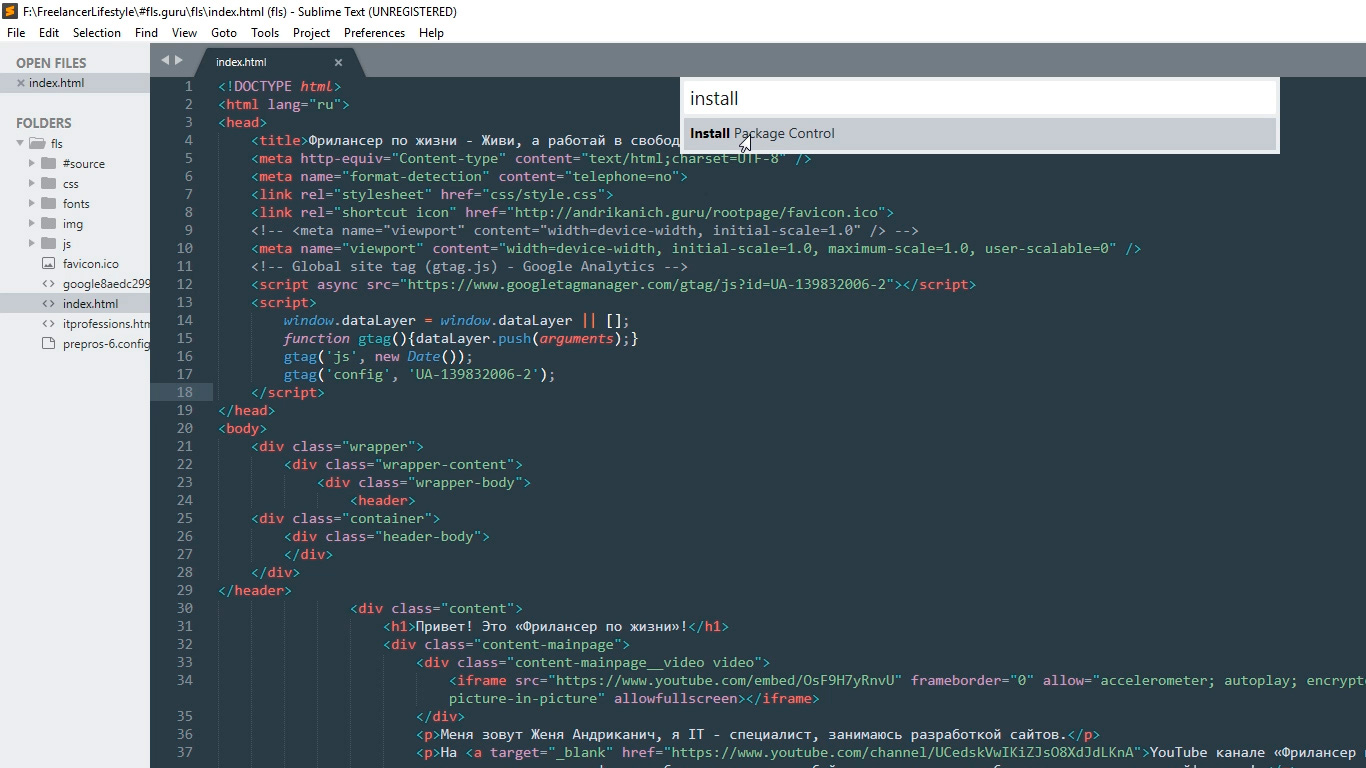1366x768 pixels.
Task: Click line number 1 in the gutter
Action: click(x=188, y=87)
